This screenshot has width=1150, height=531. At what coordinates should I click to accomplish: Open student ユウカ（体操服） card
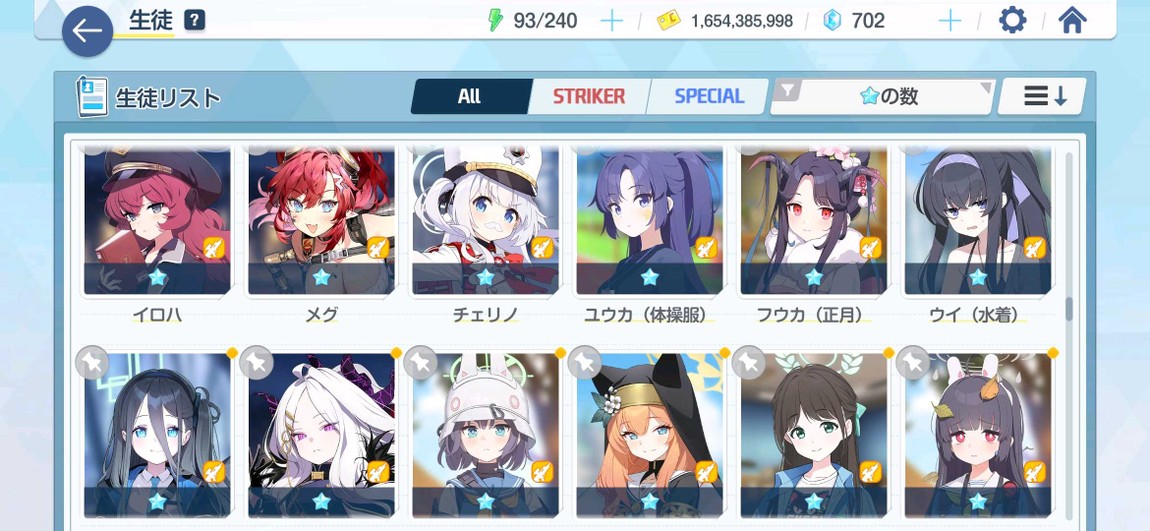pos(649,235)
